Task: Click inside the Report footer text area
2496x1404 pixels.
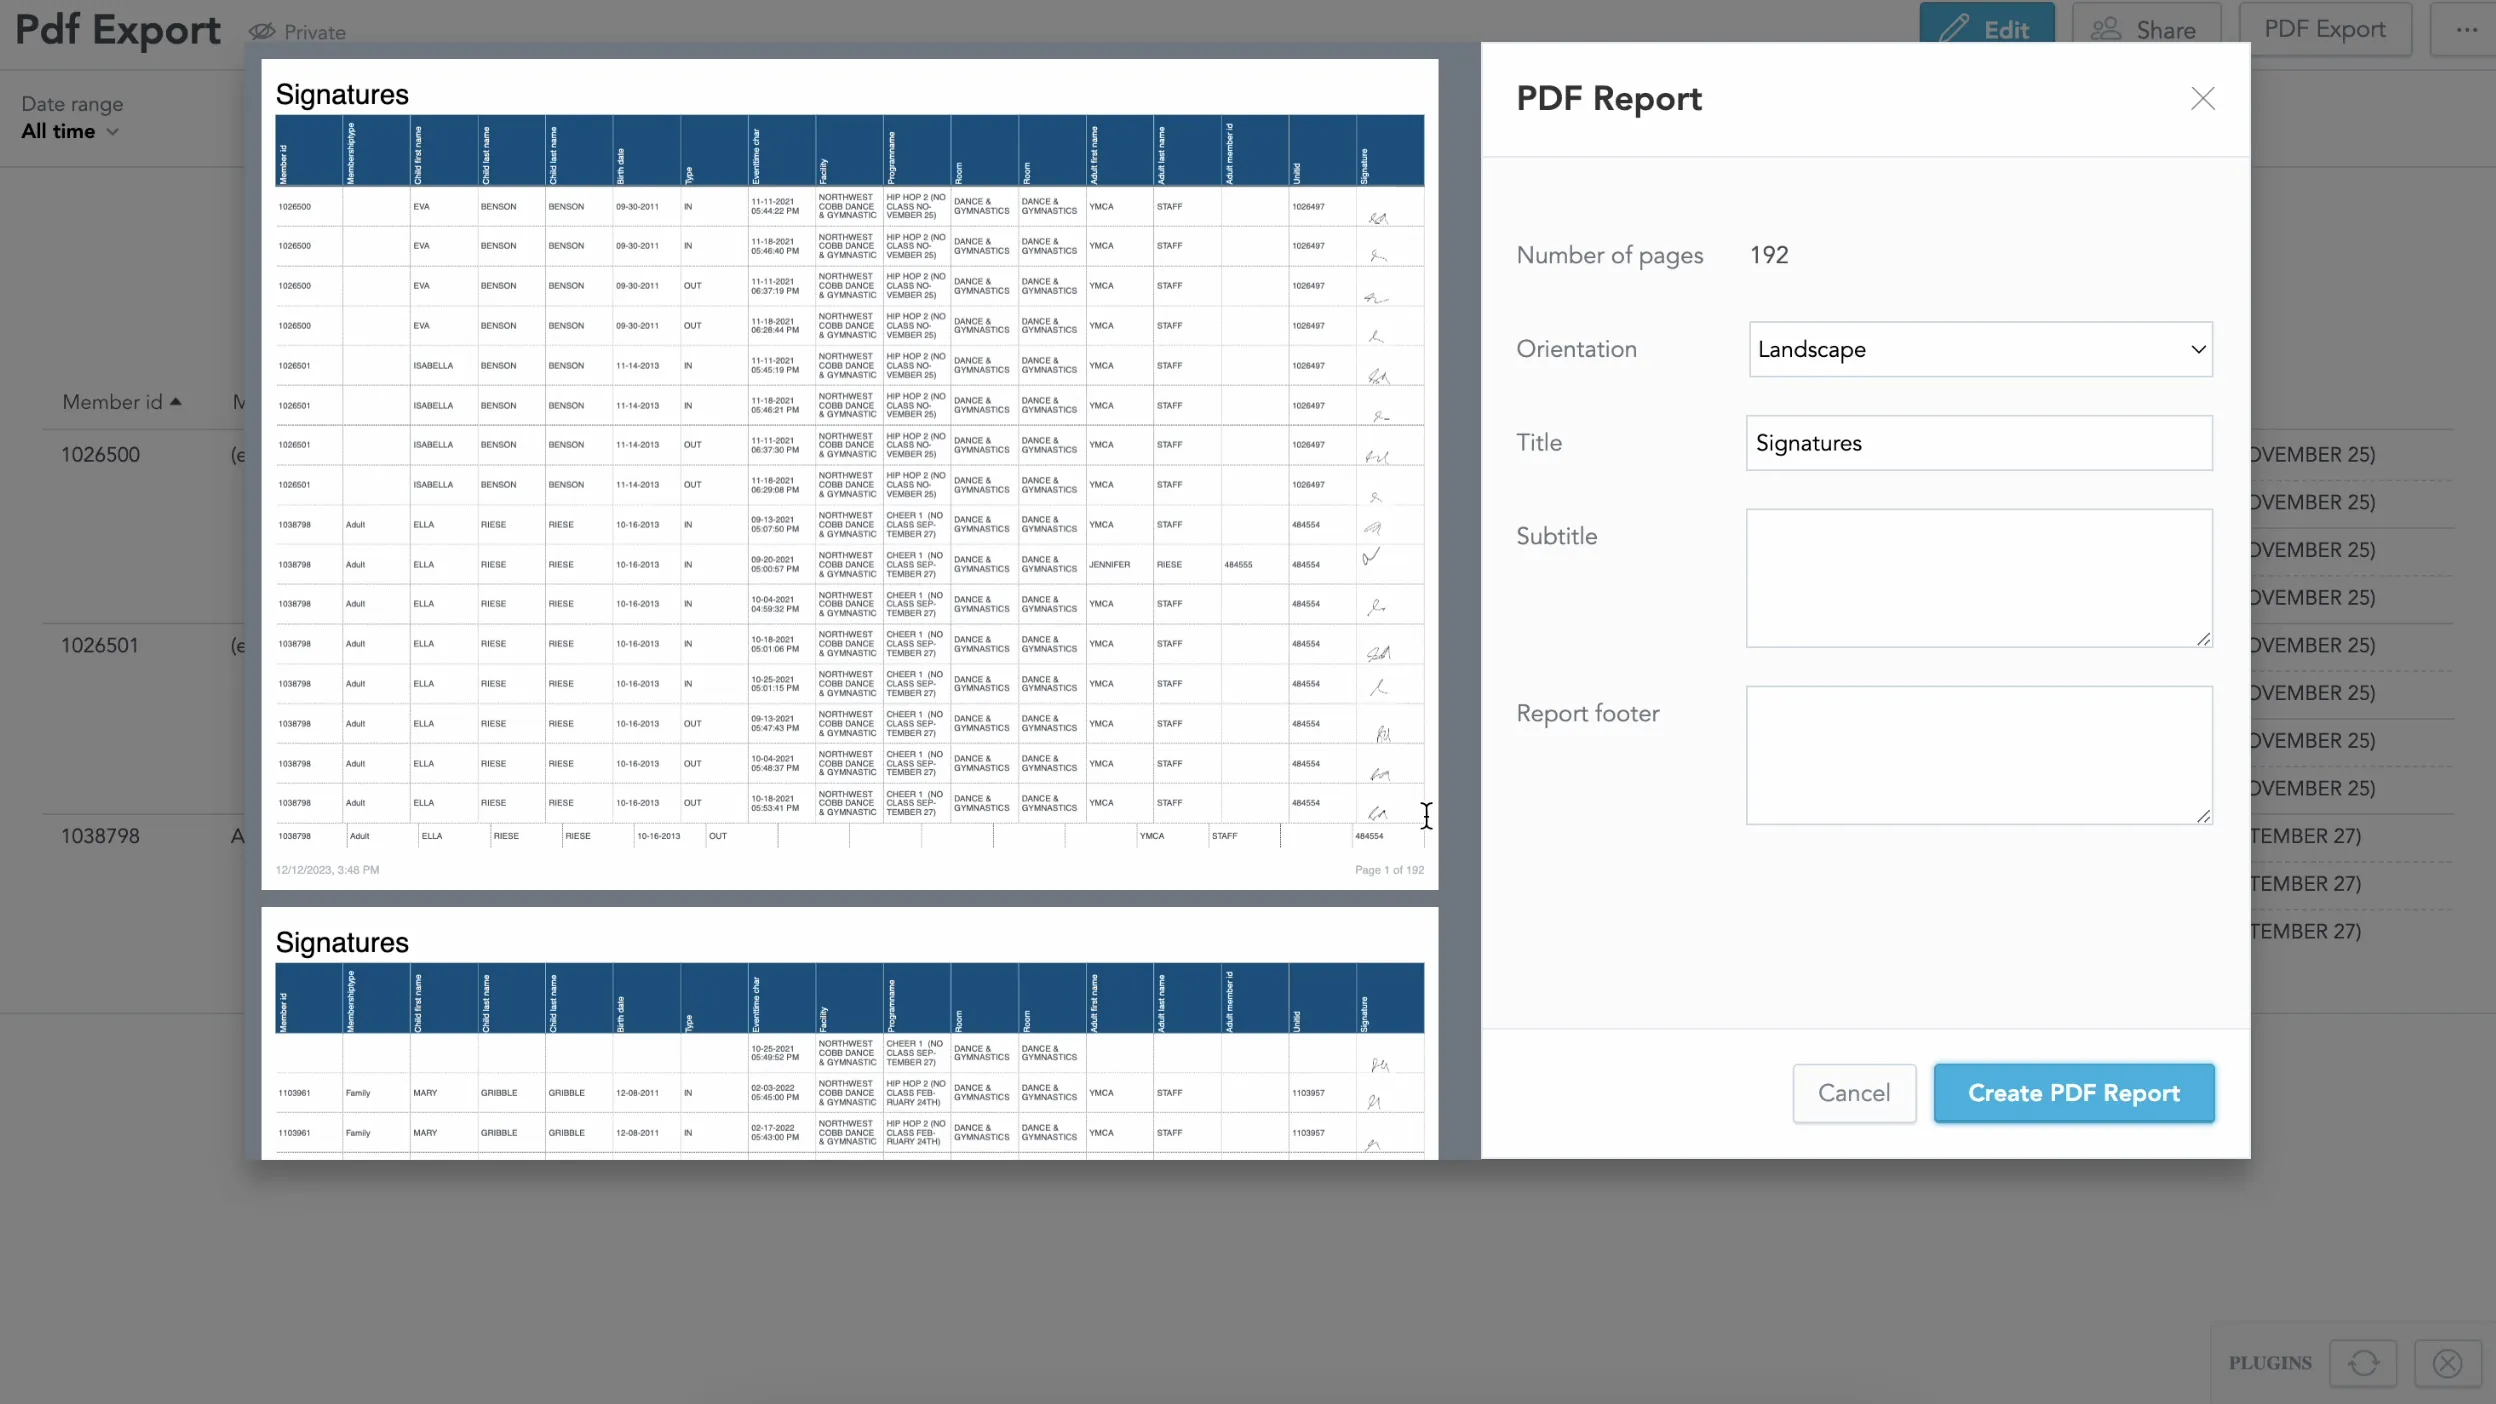Action: 1979,755
